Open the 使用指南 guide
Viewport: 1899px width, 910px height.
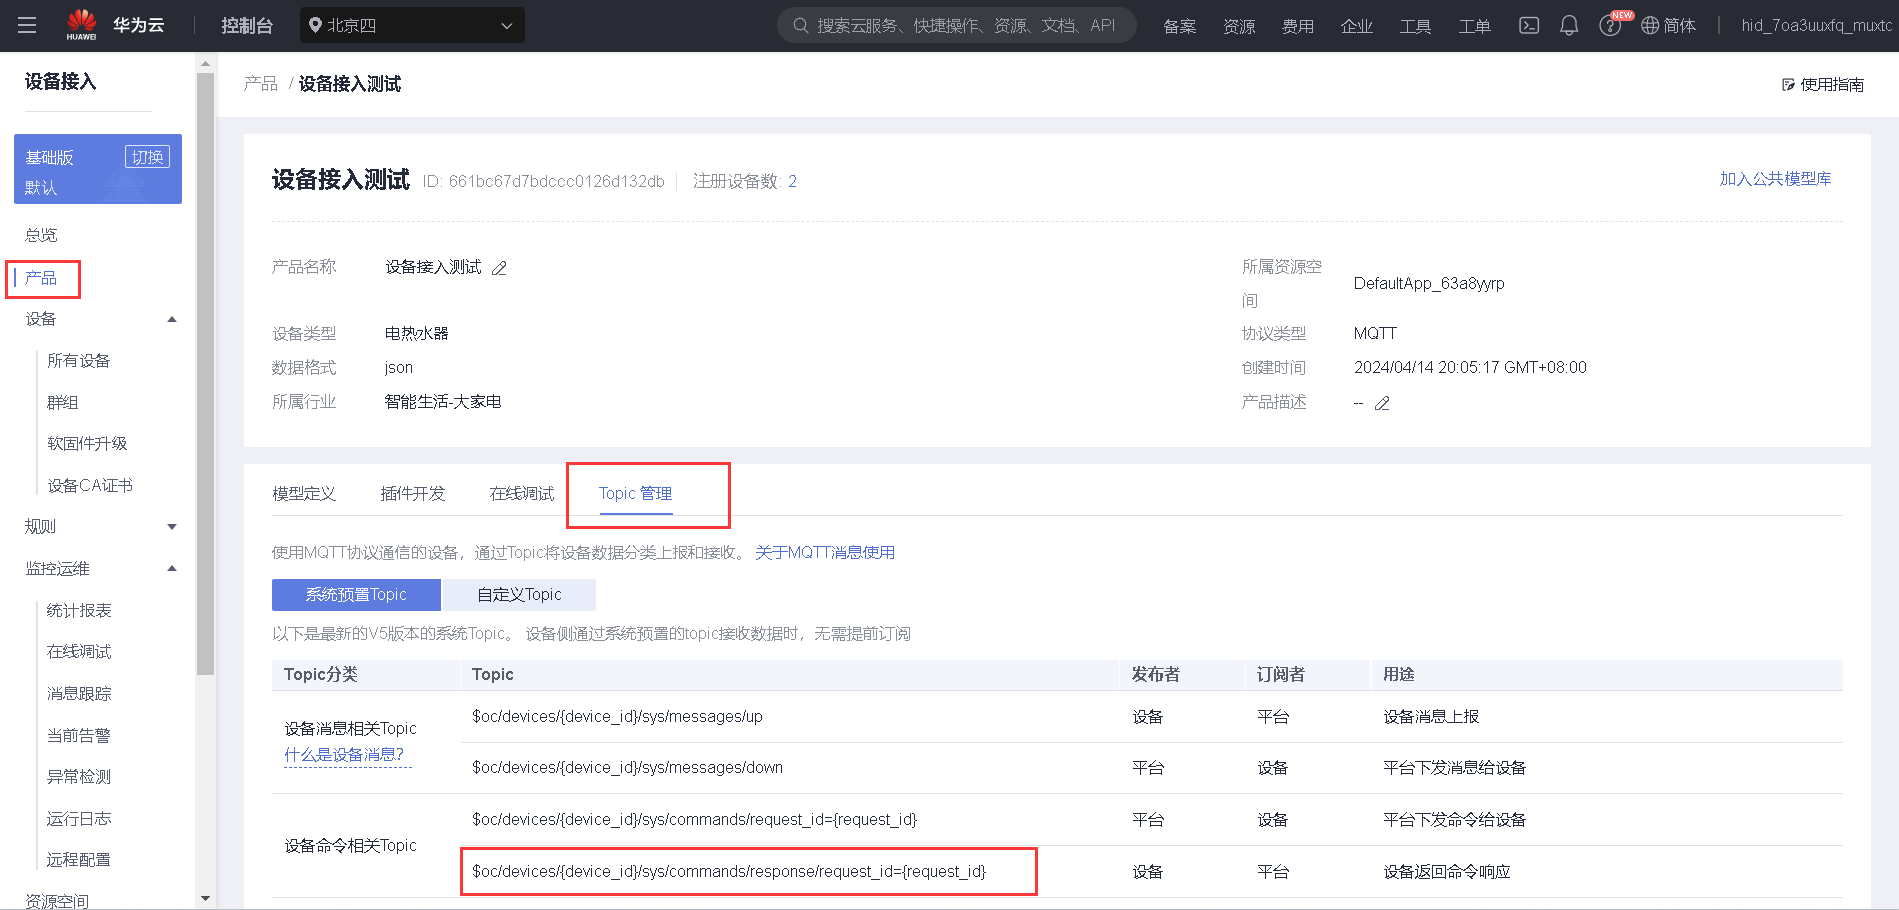tap(1823, 84)
